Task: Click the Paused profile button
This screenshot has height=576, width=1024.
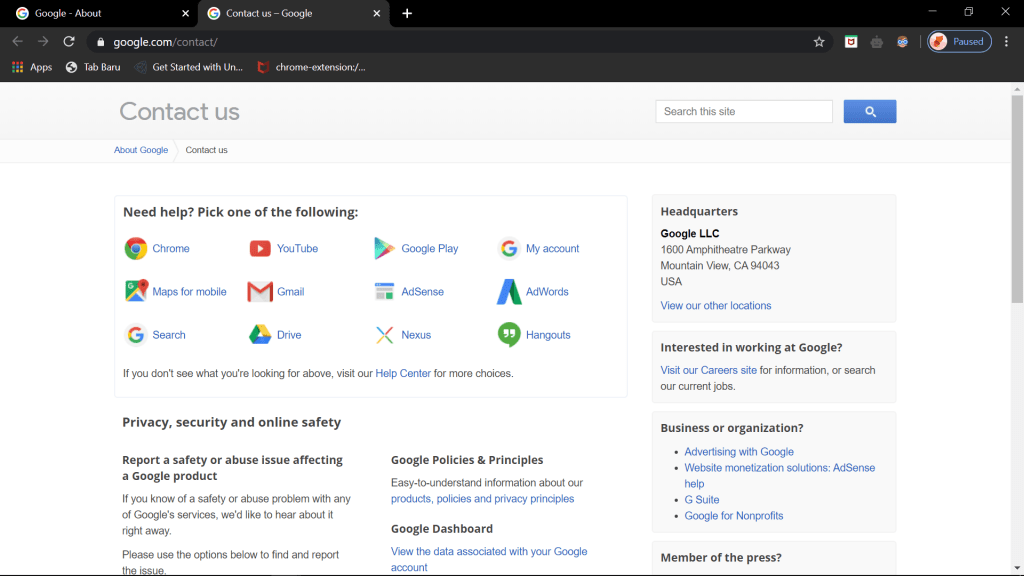Action: click(x=959, y=42)
